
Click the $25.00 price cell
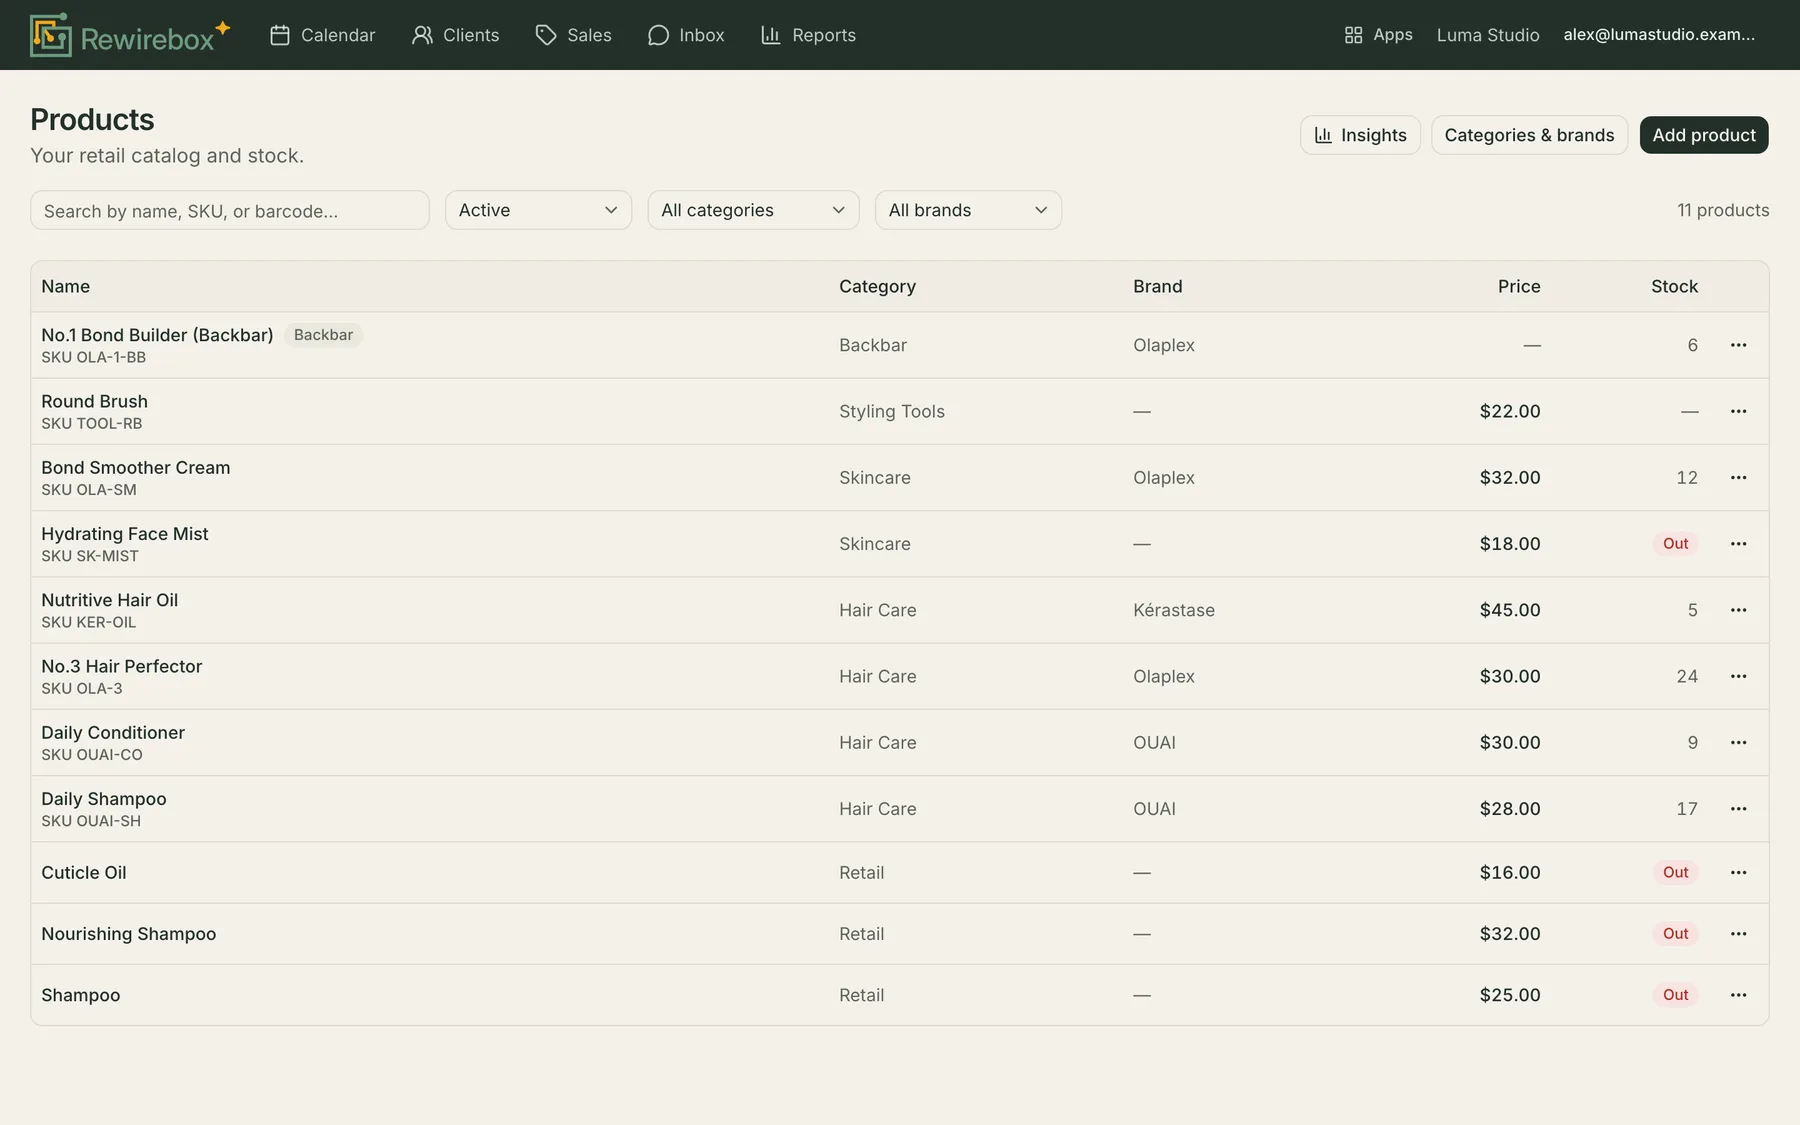[1510, 995]
